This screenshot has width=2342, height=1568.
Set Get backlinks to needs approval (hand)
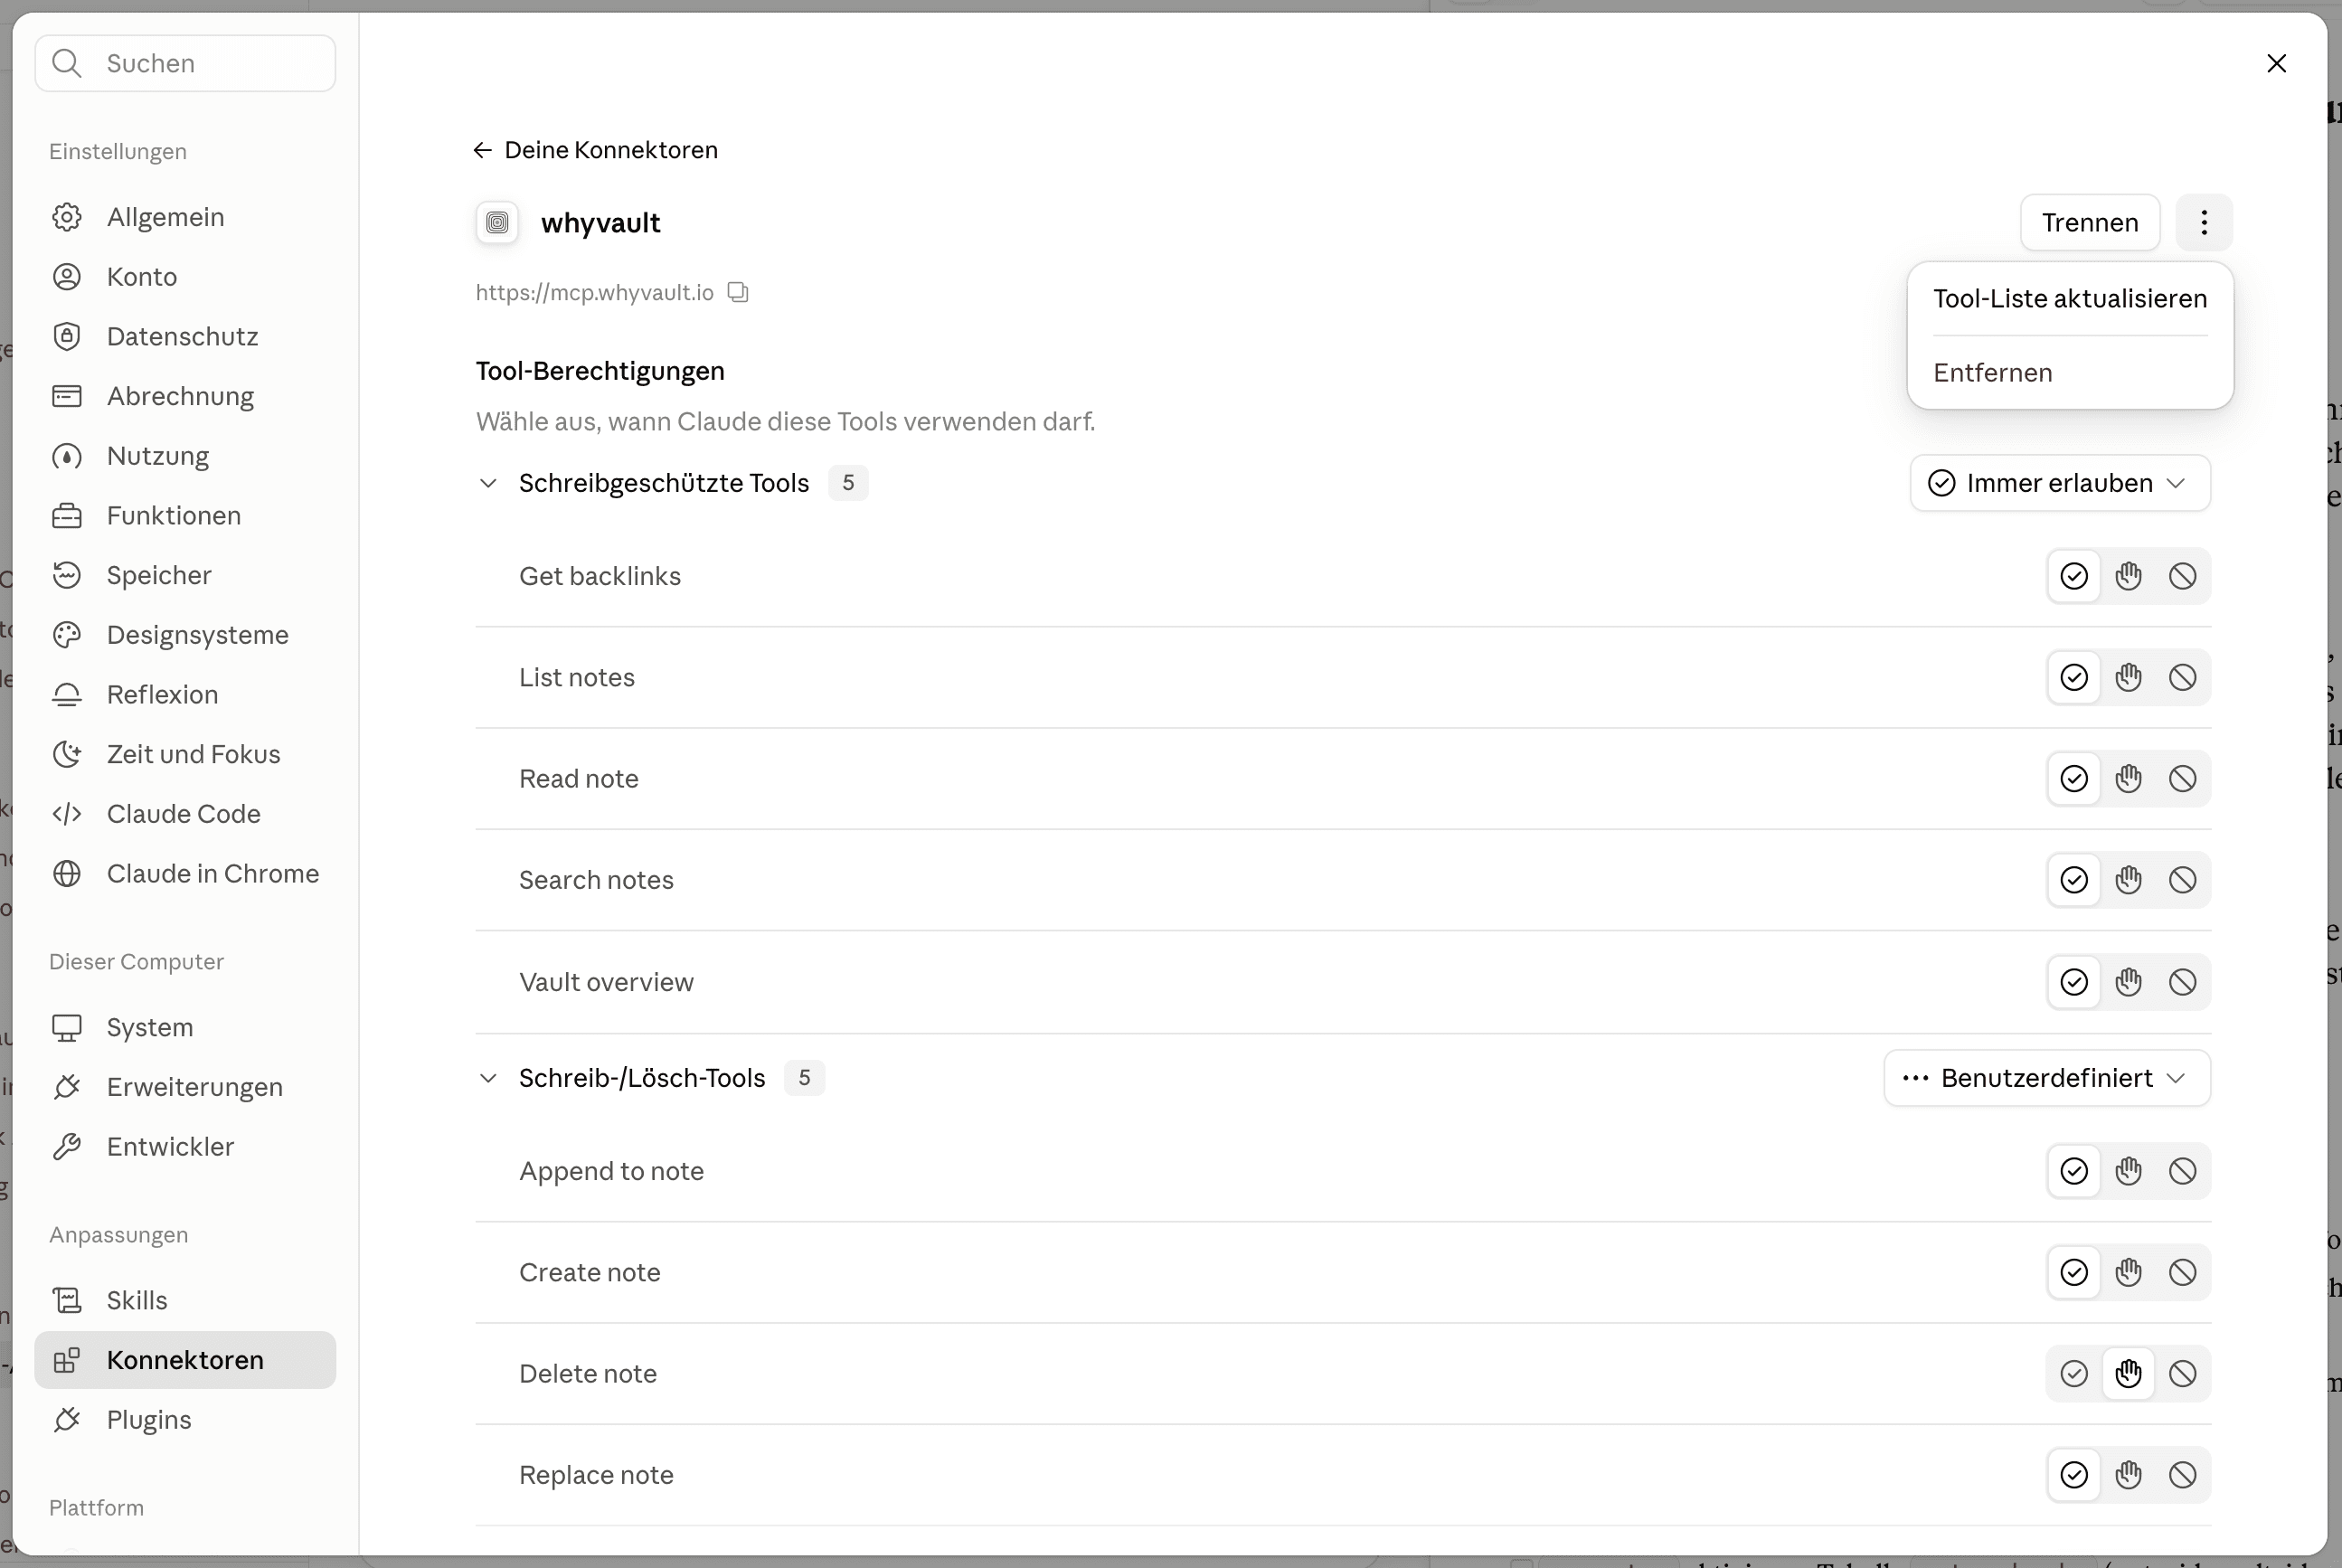(x=2128, y=576)
